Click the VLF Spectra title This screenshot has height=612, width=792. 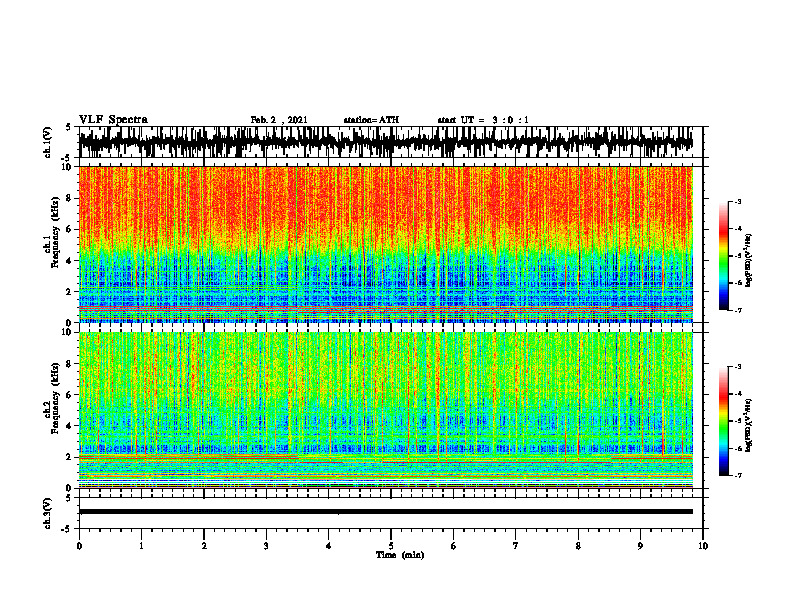113,120
